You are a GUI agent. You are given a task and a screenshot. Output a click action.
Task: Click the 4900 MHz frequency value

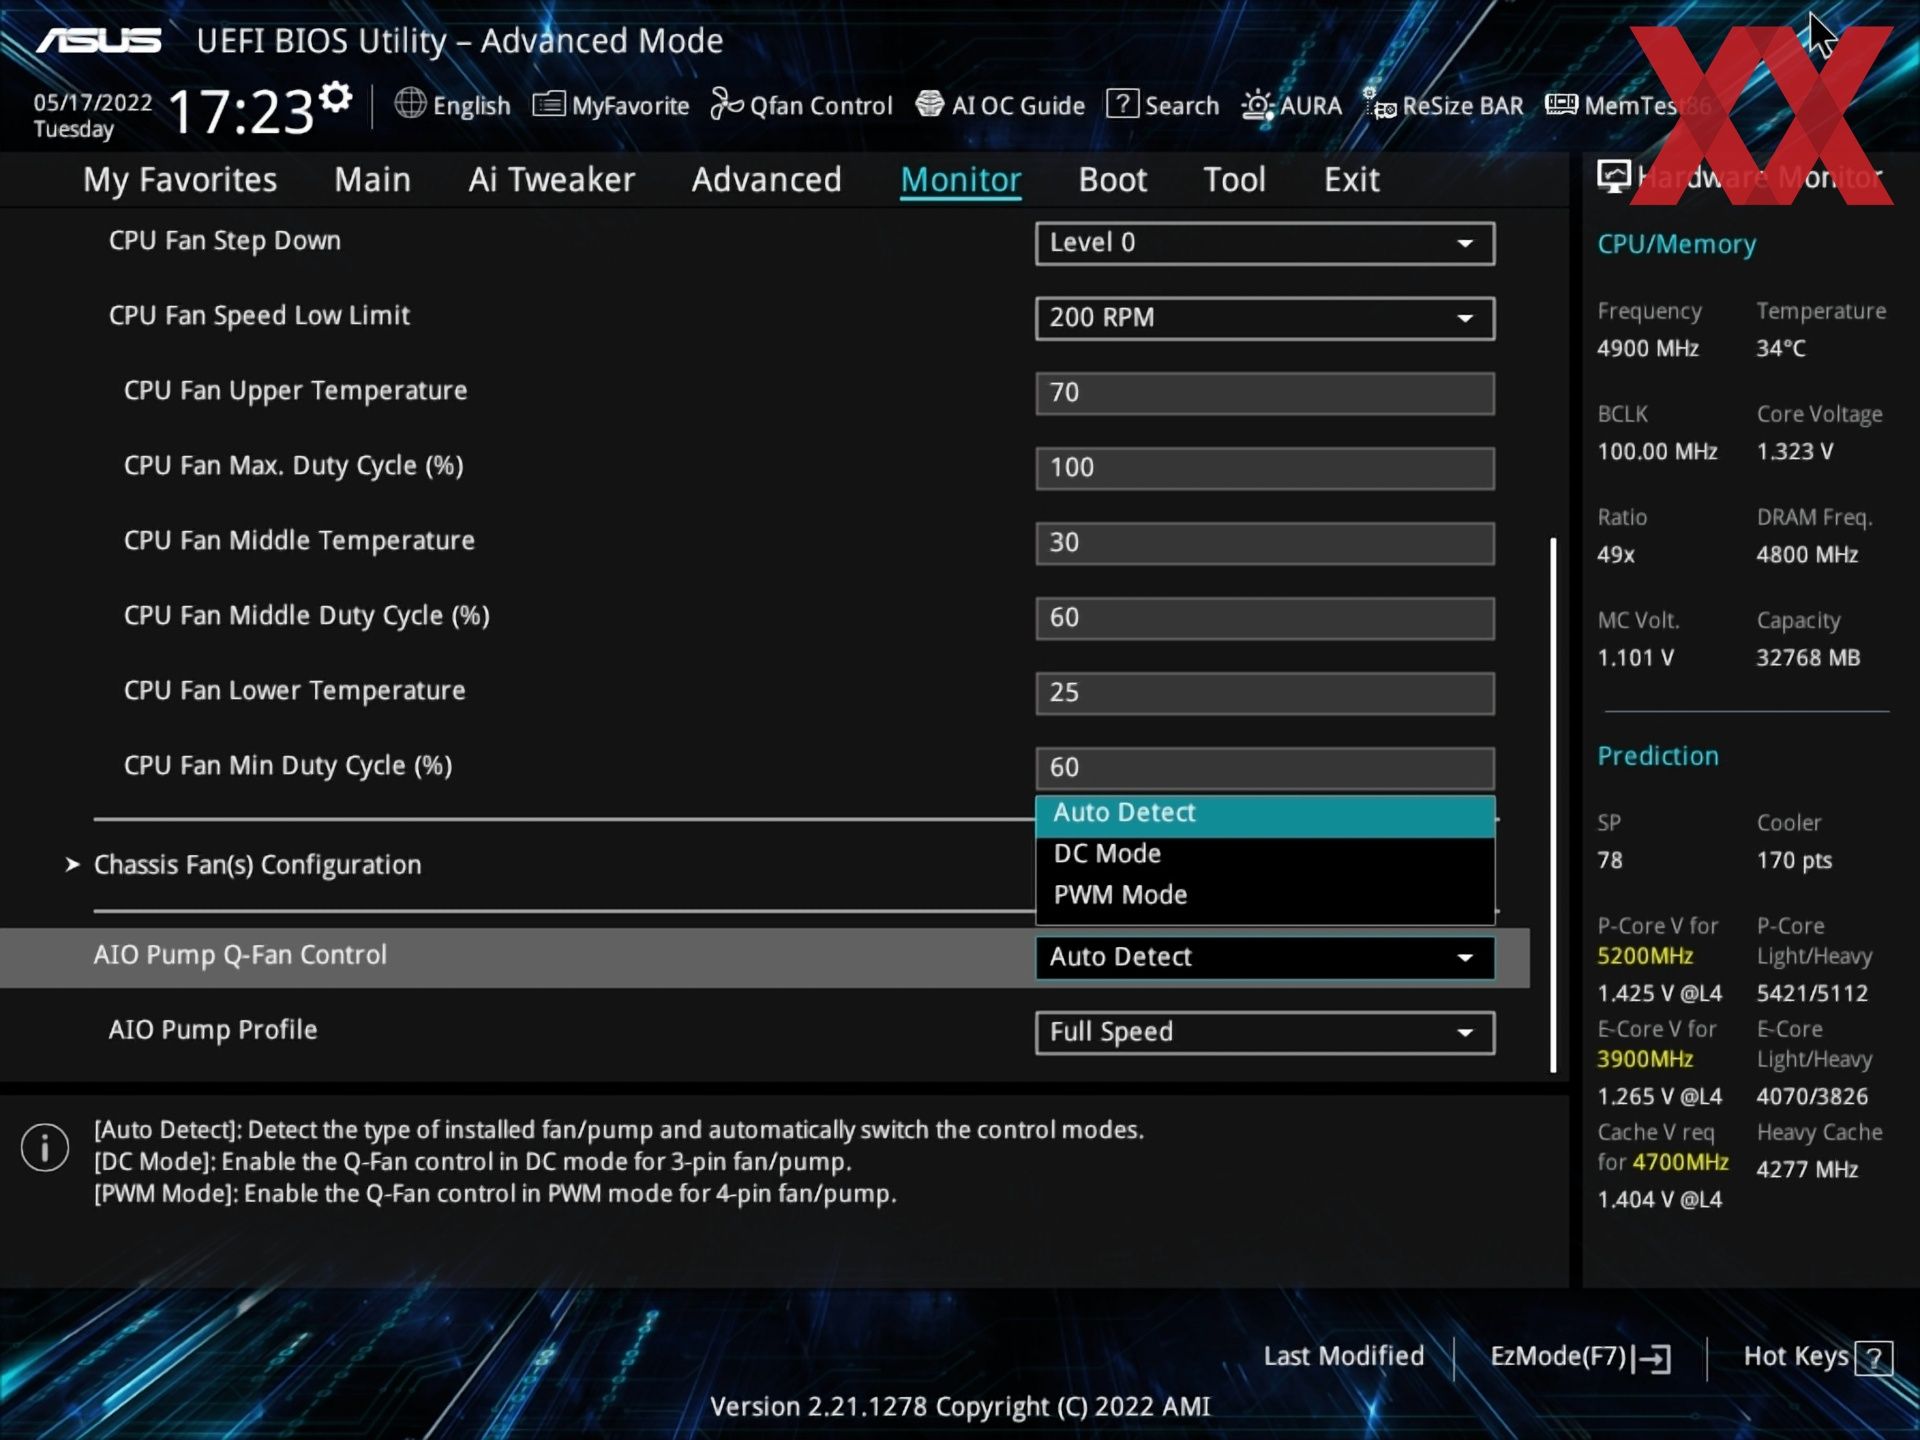click(x=1648, y=348)
